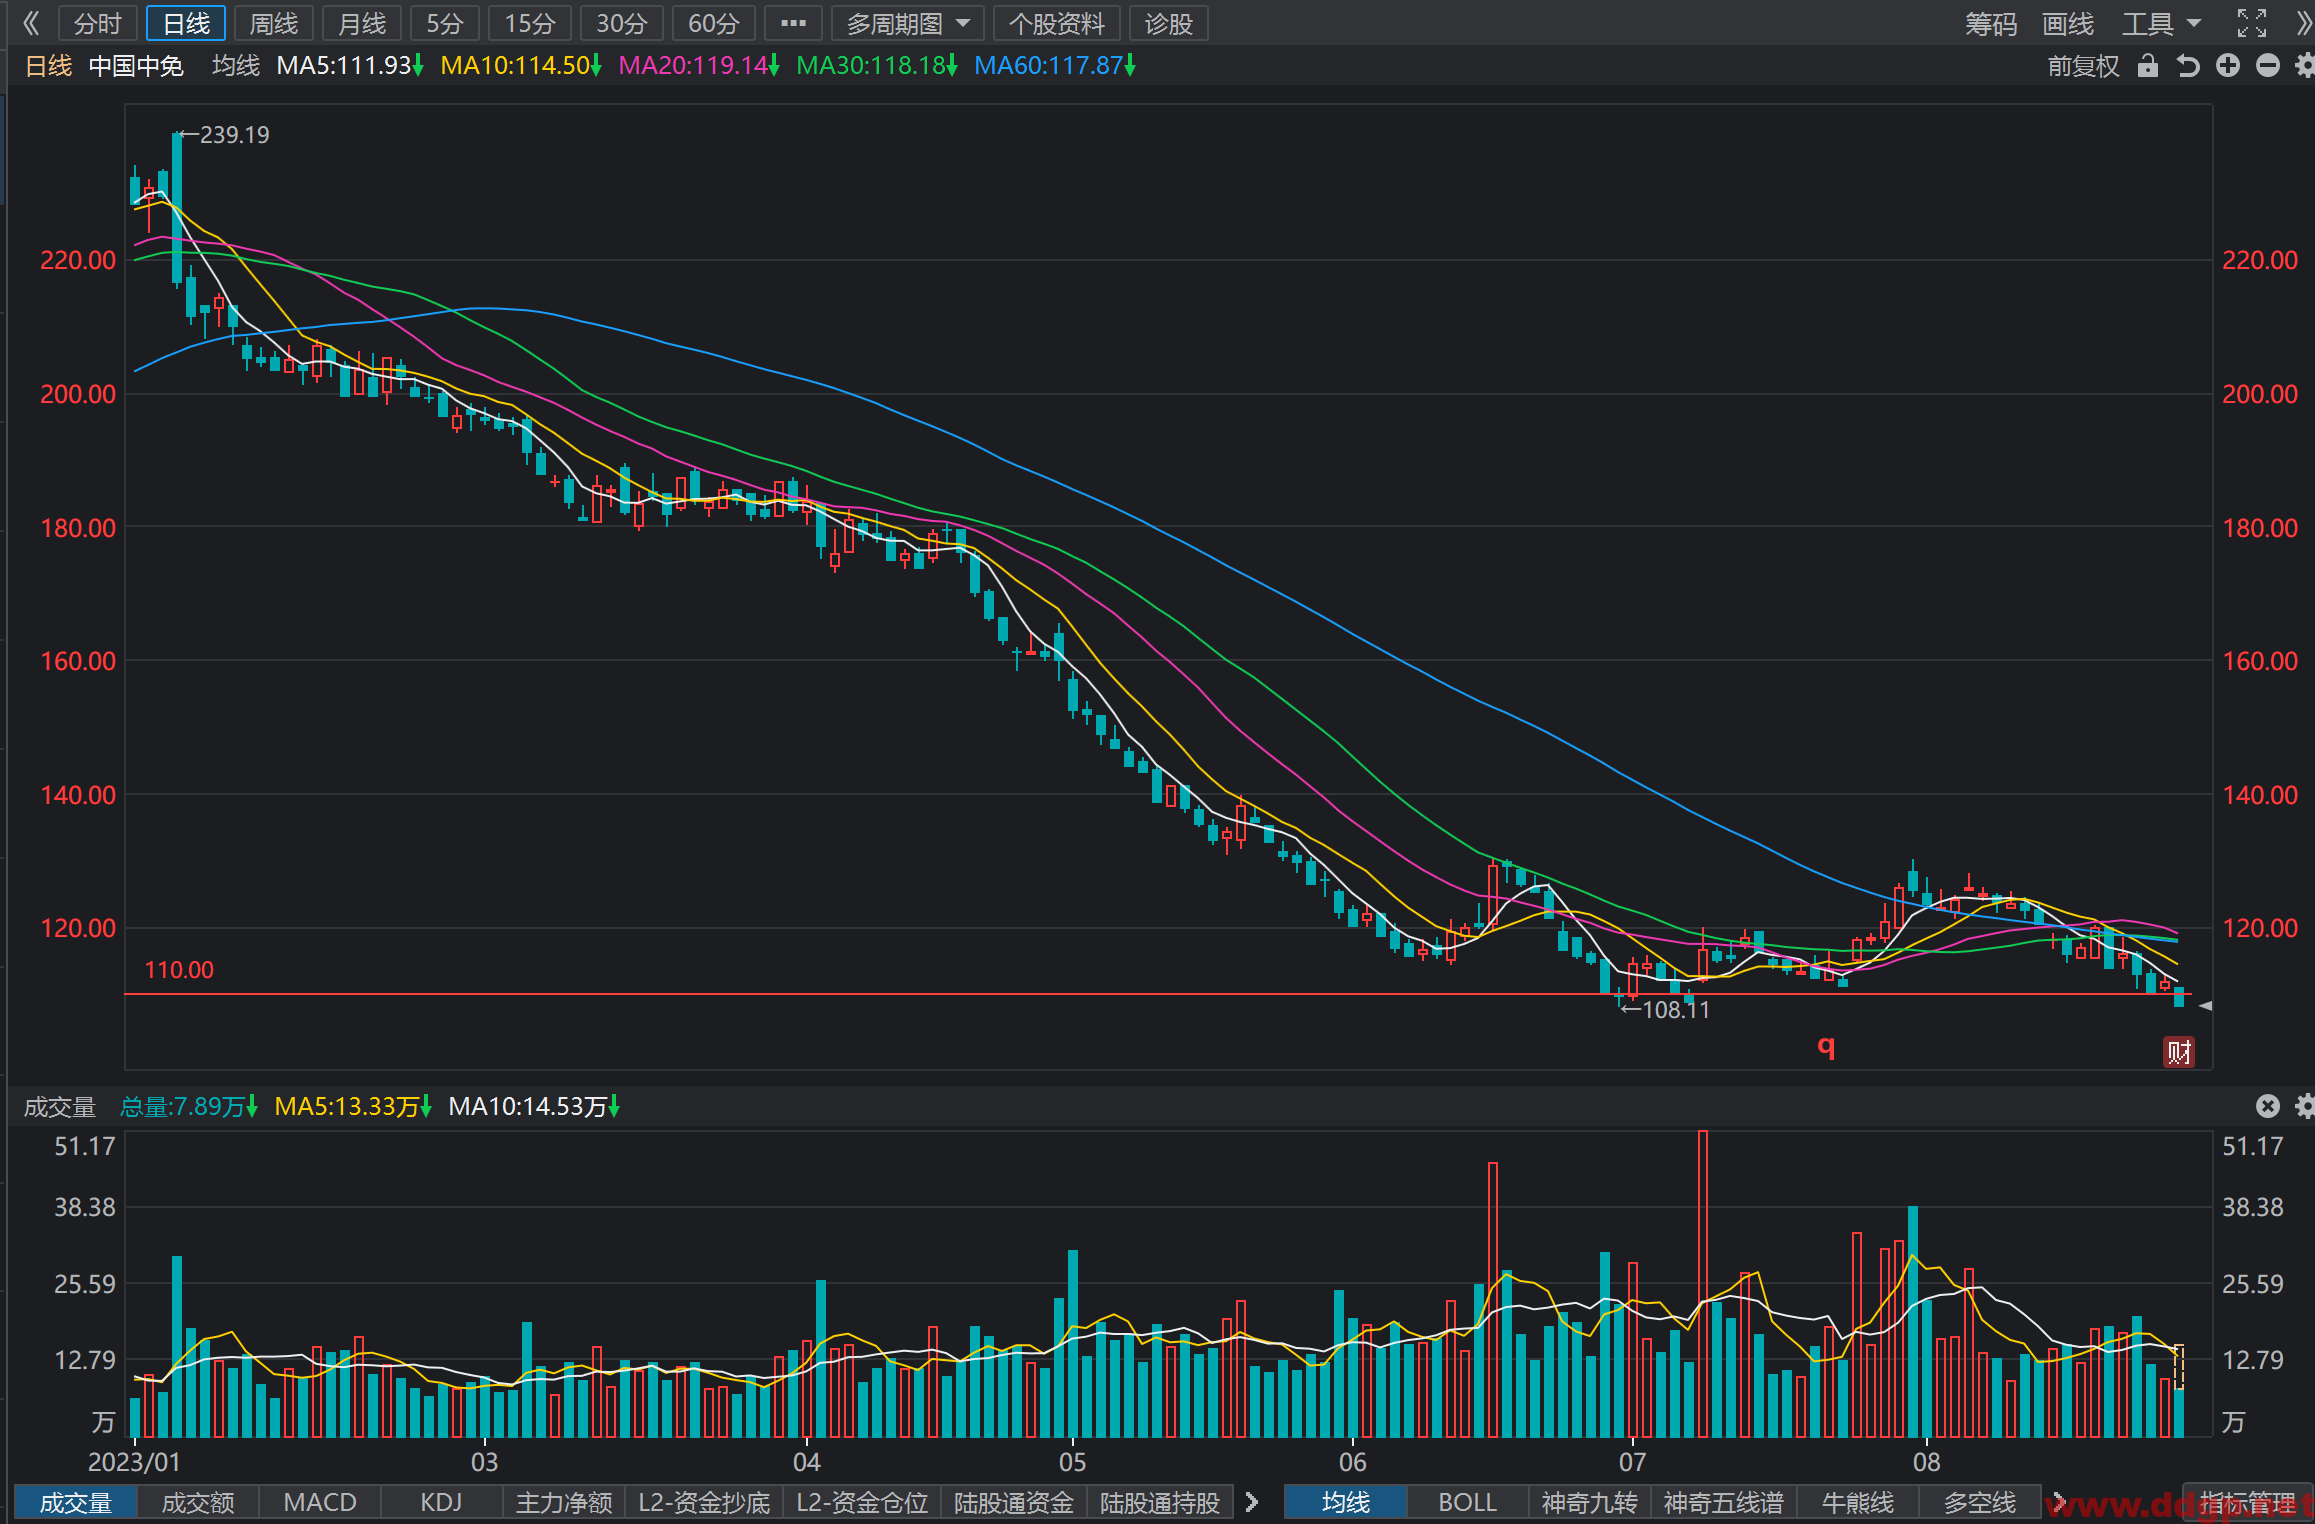Screen dimensions: 2315x1524
Task: Expand the 多周期图 dropdown
Action: (908, 23)
